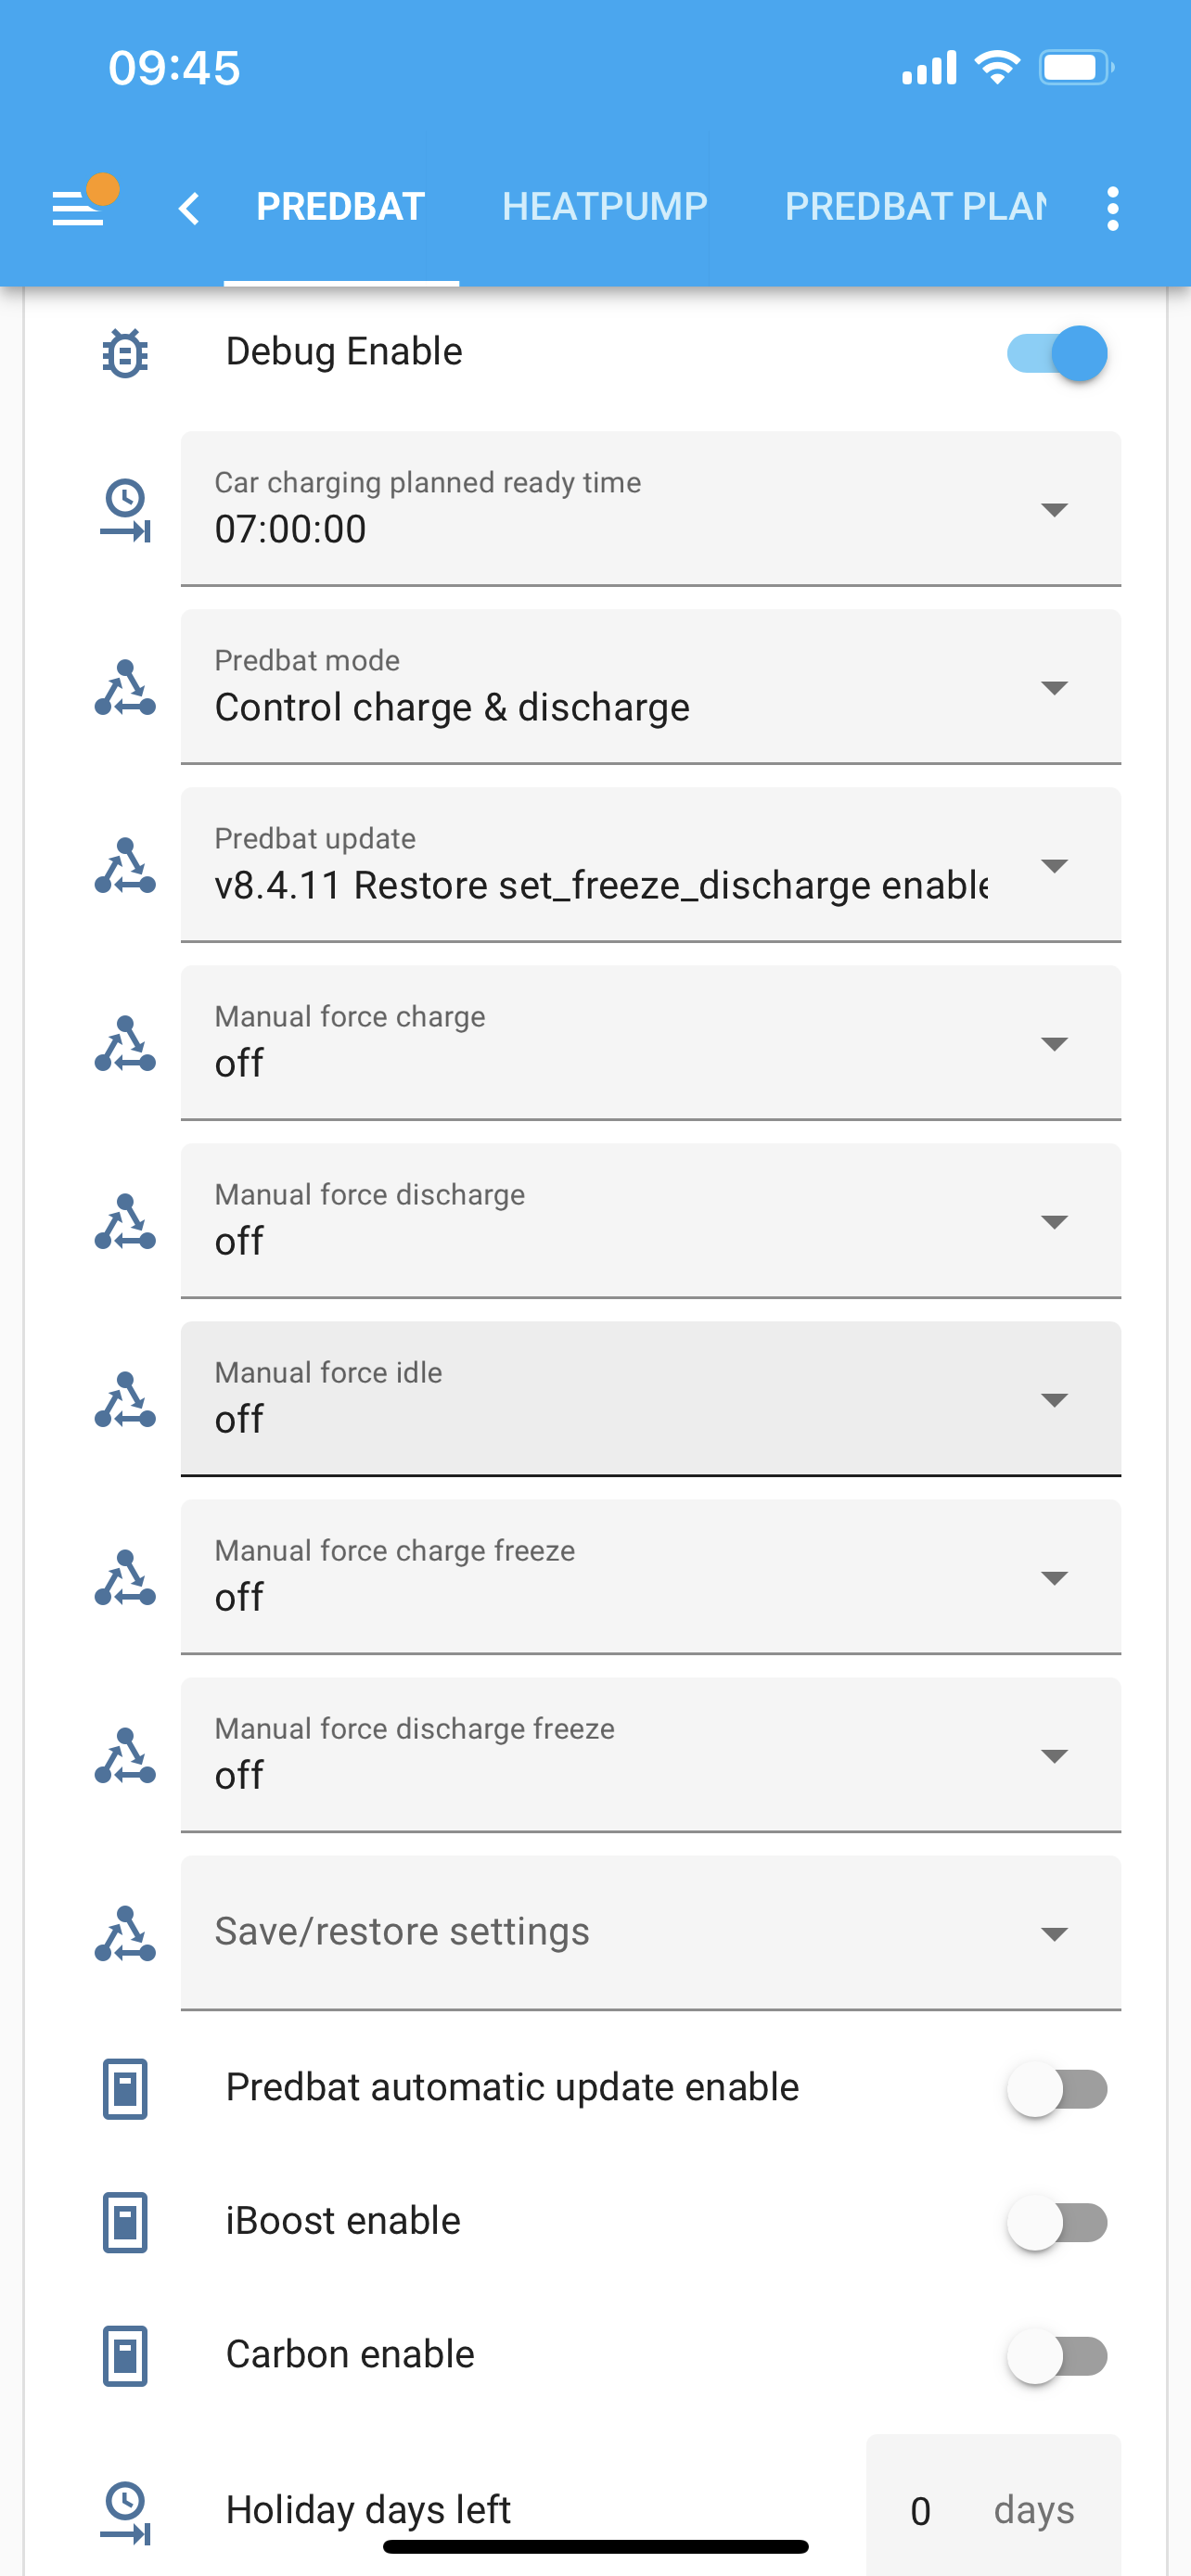Tap the Predbat mode state machine icon
This screenshot has height=2576, width=1191.
(x=125, y=688)
